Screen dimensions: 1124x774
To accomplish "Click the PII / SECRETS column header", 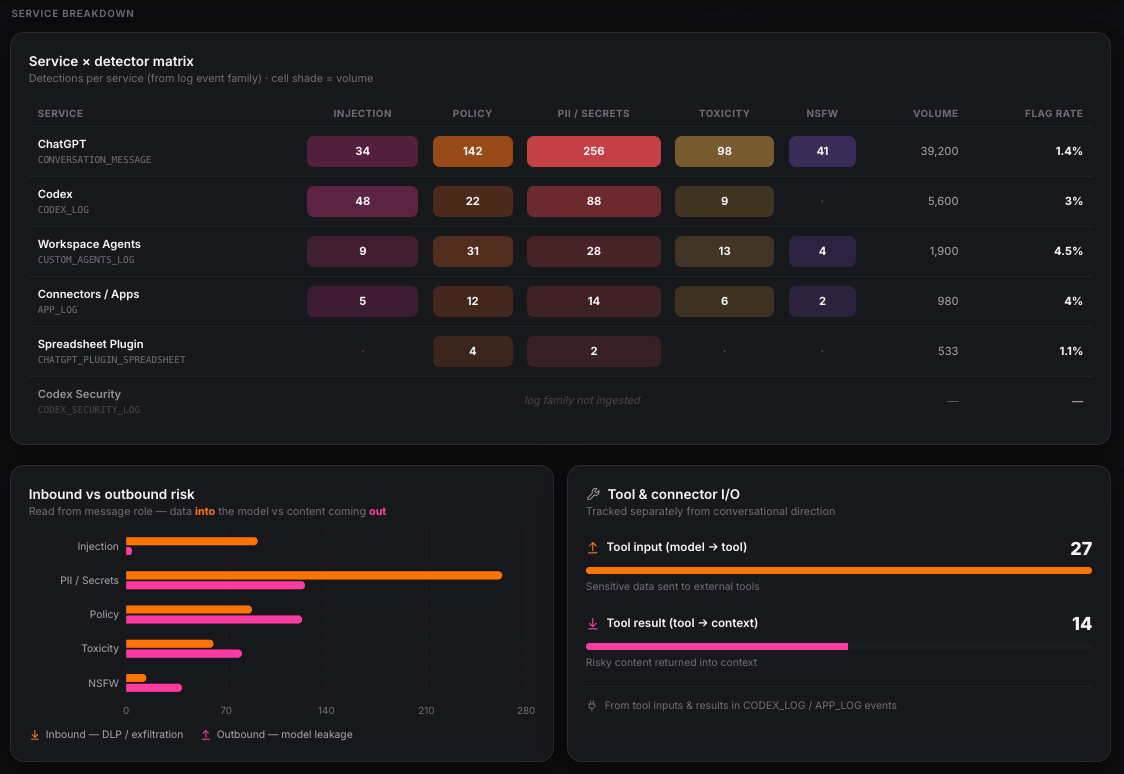I will click(x=594, y=113).
